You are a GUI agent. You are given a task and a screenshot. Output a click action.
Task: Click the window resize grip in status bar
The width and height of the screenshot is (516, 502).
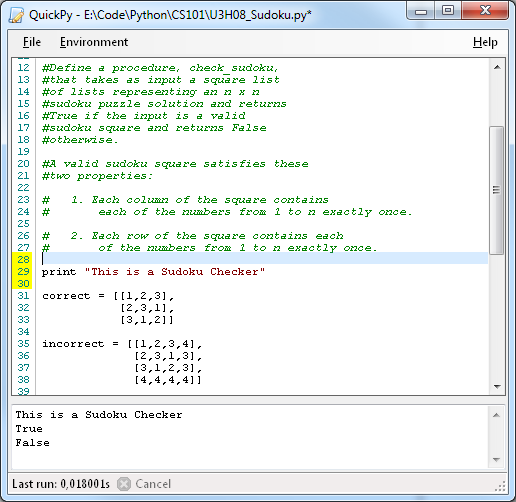pos(500,486)
